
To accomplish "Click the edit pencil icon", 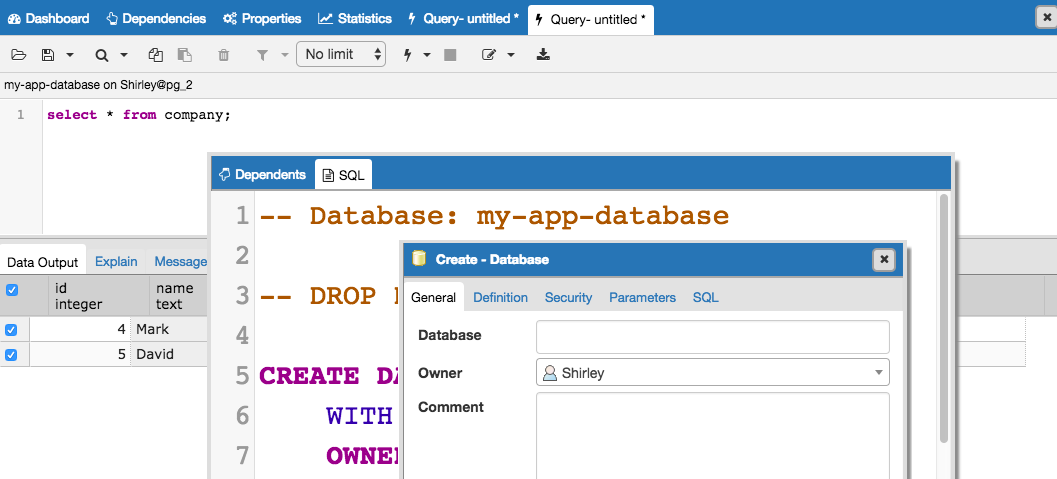I will (489, 55).
